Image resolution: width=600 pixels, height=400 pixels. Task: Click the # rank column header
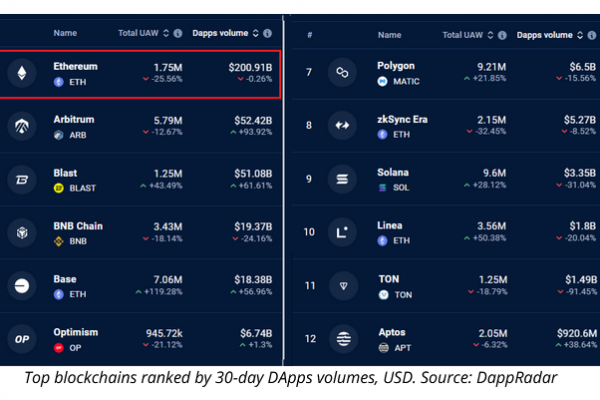(310, 35)
